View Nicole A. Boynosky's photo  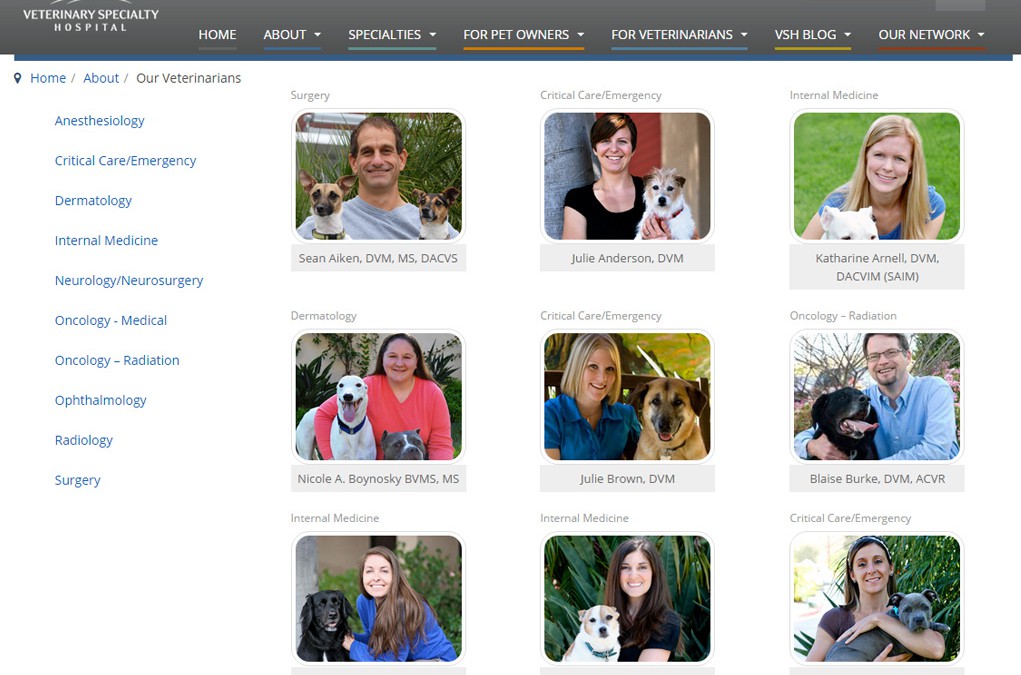coord(378,396)
